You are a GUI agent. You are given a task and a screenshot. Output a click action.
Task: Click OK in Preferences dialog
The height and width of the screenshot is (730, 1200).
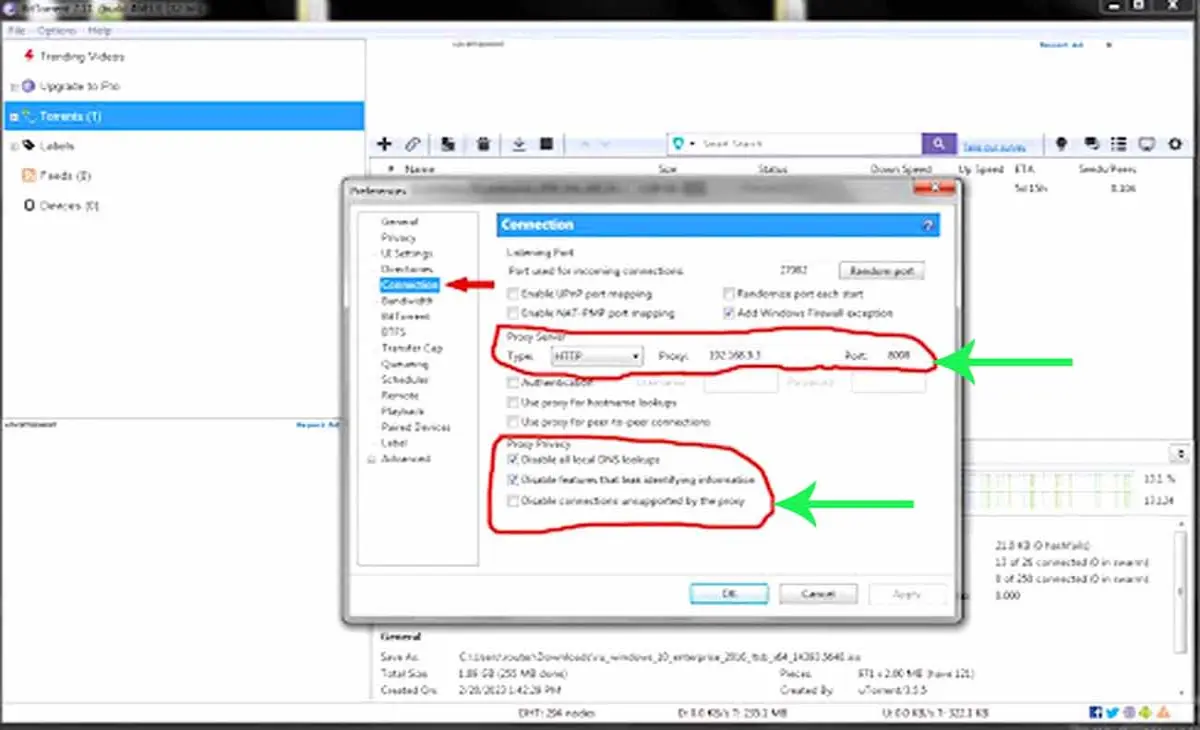tap(729, 593)
